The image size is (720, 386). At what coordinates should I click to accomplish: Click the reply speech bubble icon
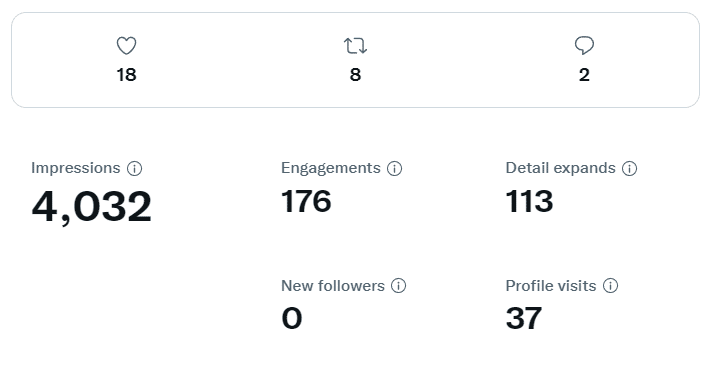pos(584,46)
